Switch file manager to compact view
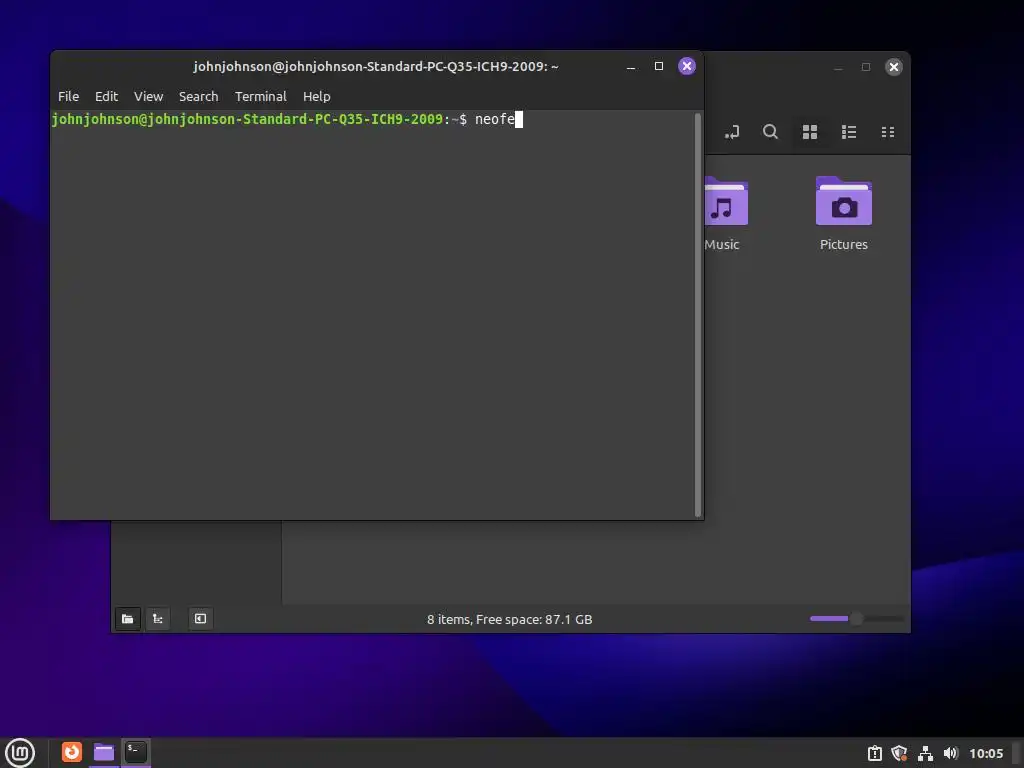This screenshot has height=768, width=1024. 888,133
